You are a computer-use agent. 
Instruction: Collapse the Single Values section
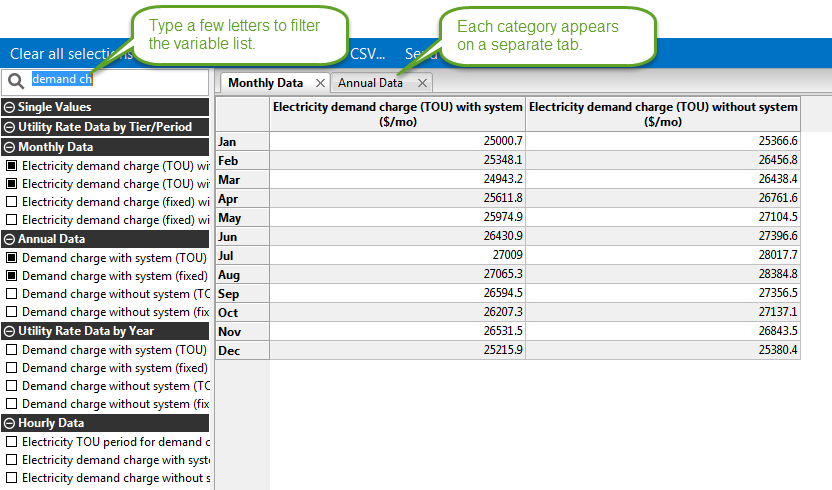9,107
